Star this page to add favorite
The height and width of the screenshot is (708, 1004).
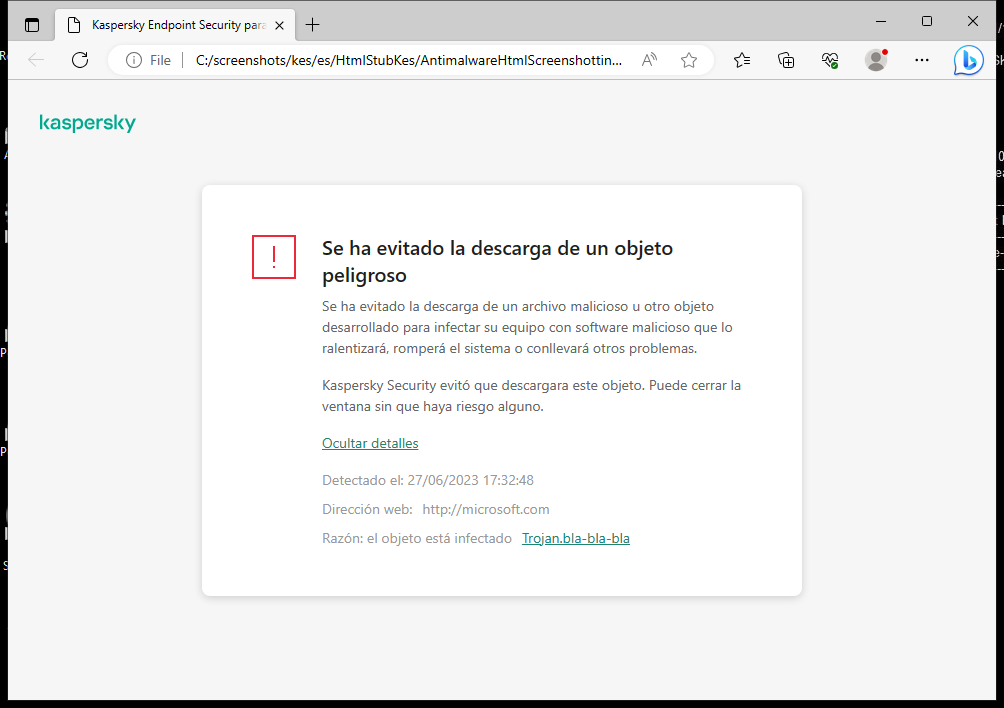[688, 60]
